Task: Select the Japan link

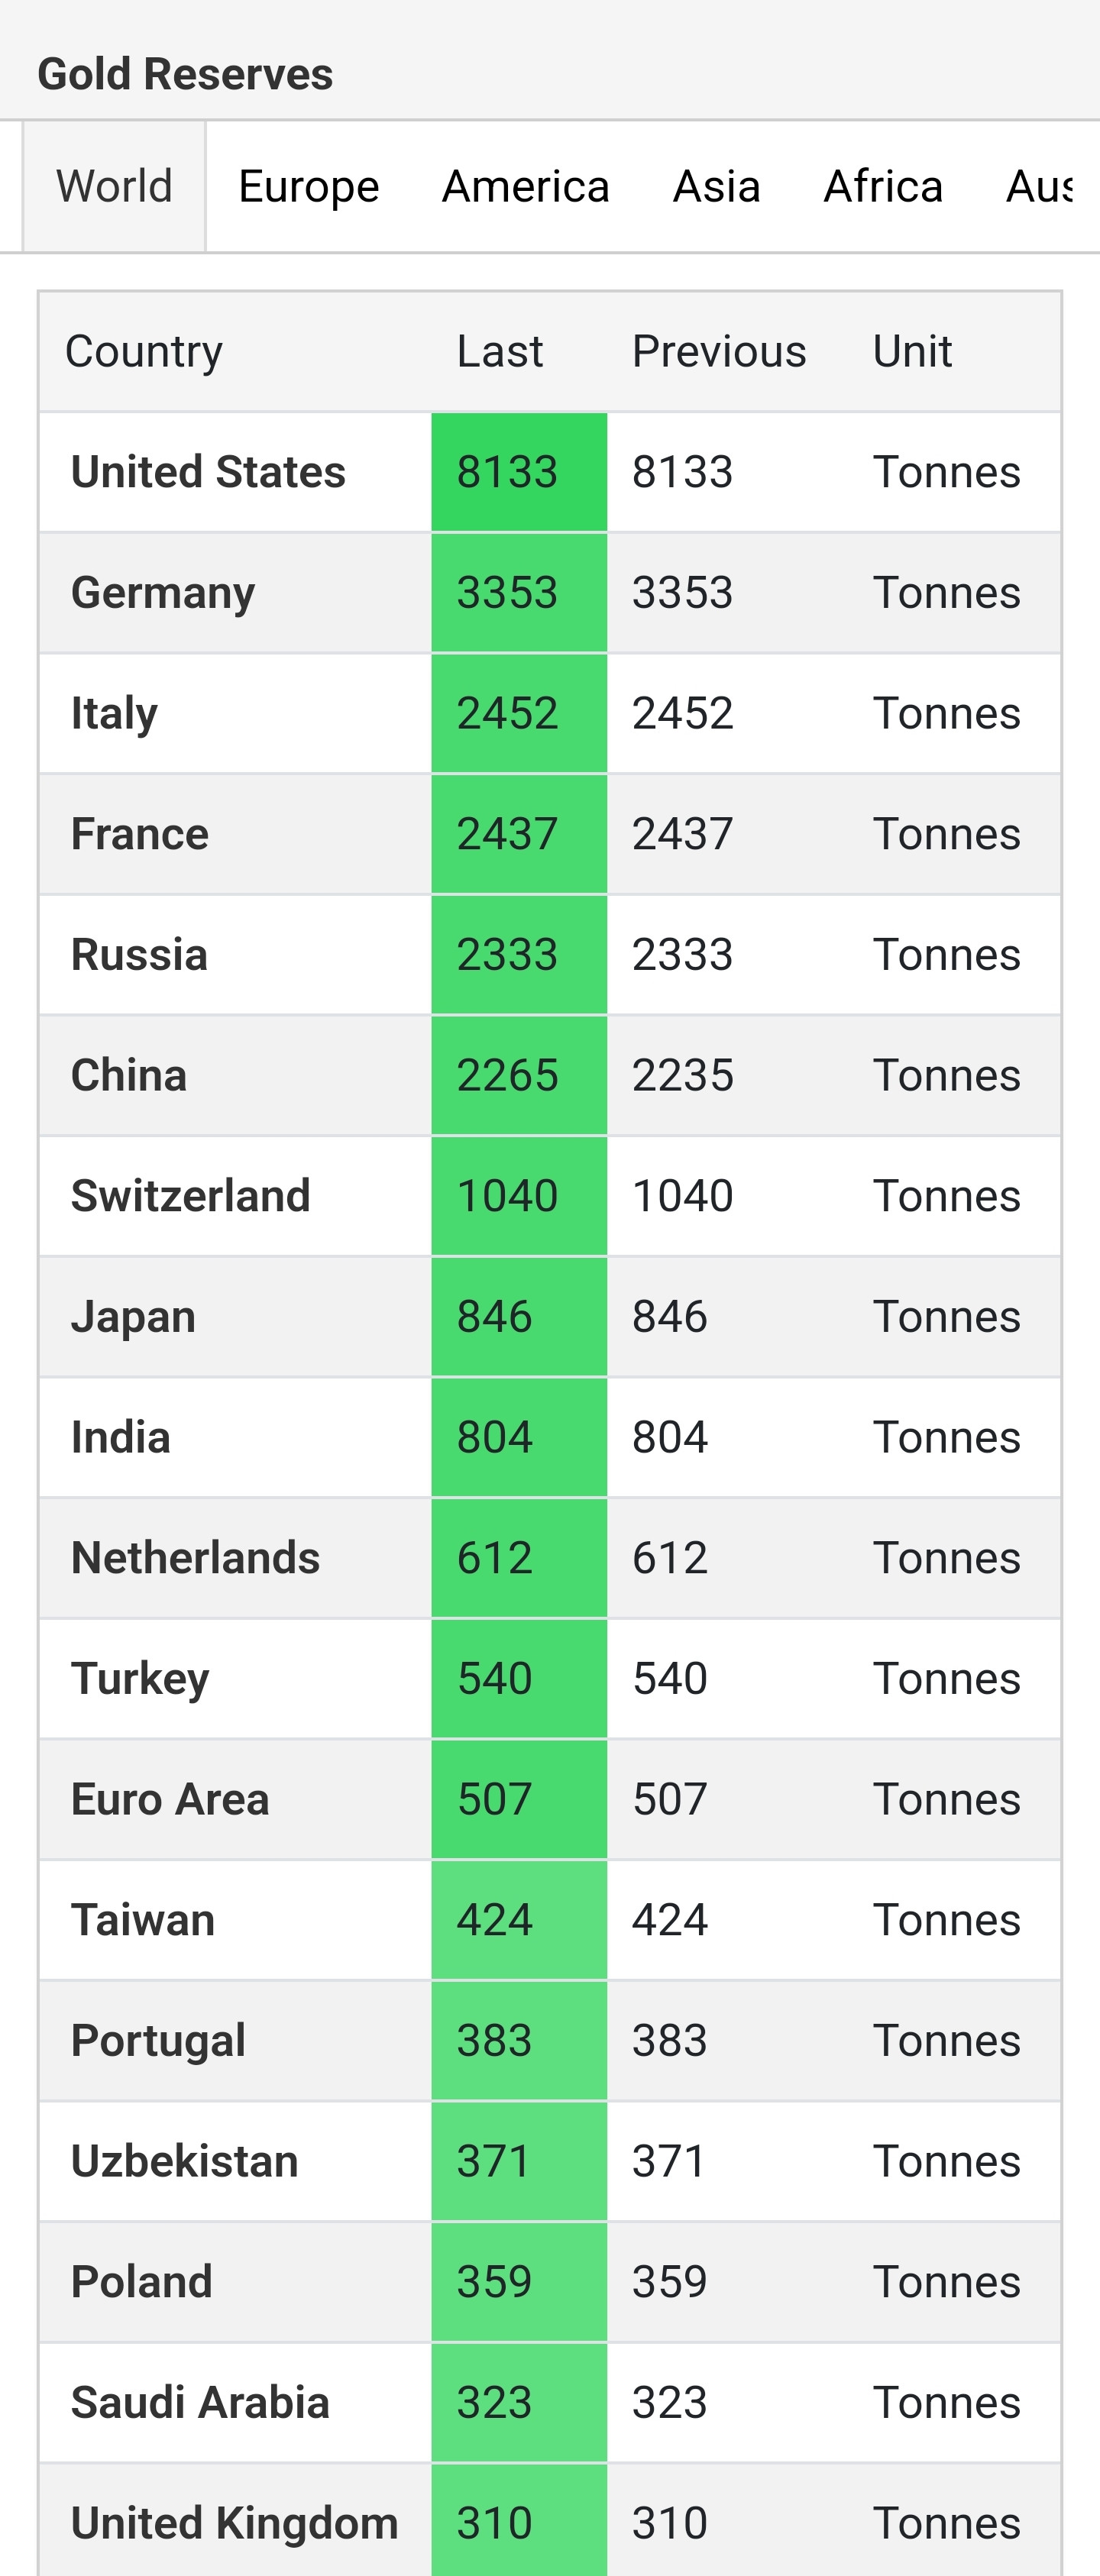Action: pos(133,1317)
